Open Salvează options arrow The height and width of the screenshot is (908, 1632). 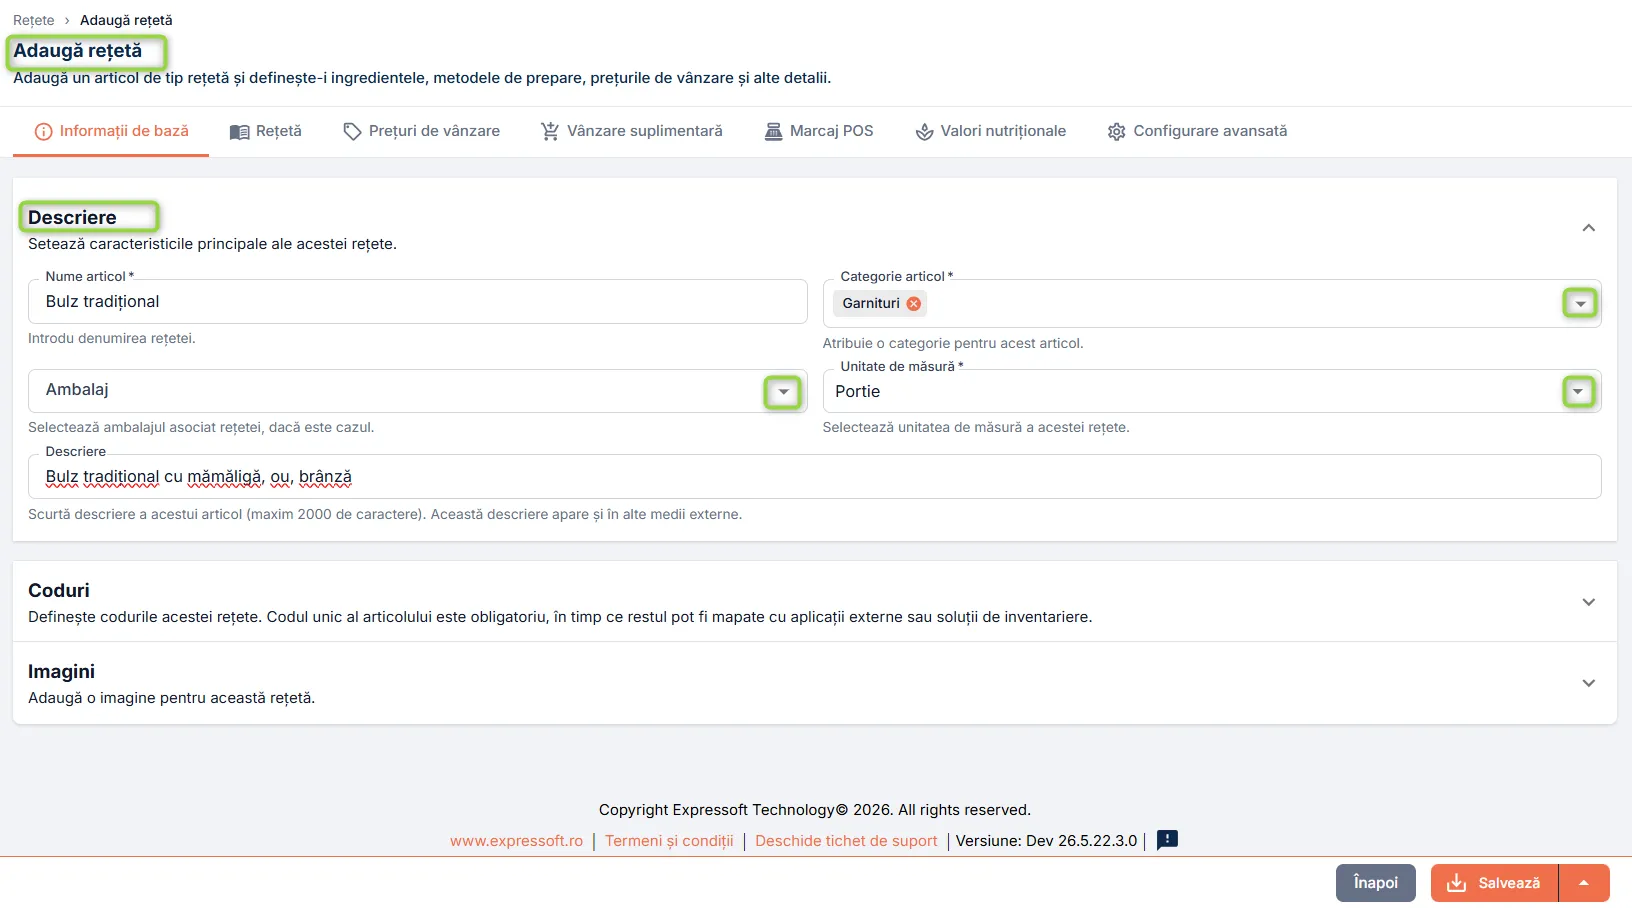pos(1584,883)
